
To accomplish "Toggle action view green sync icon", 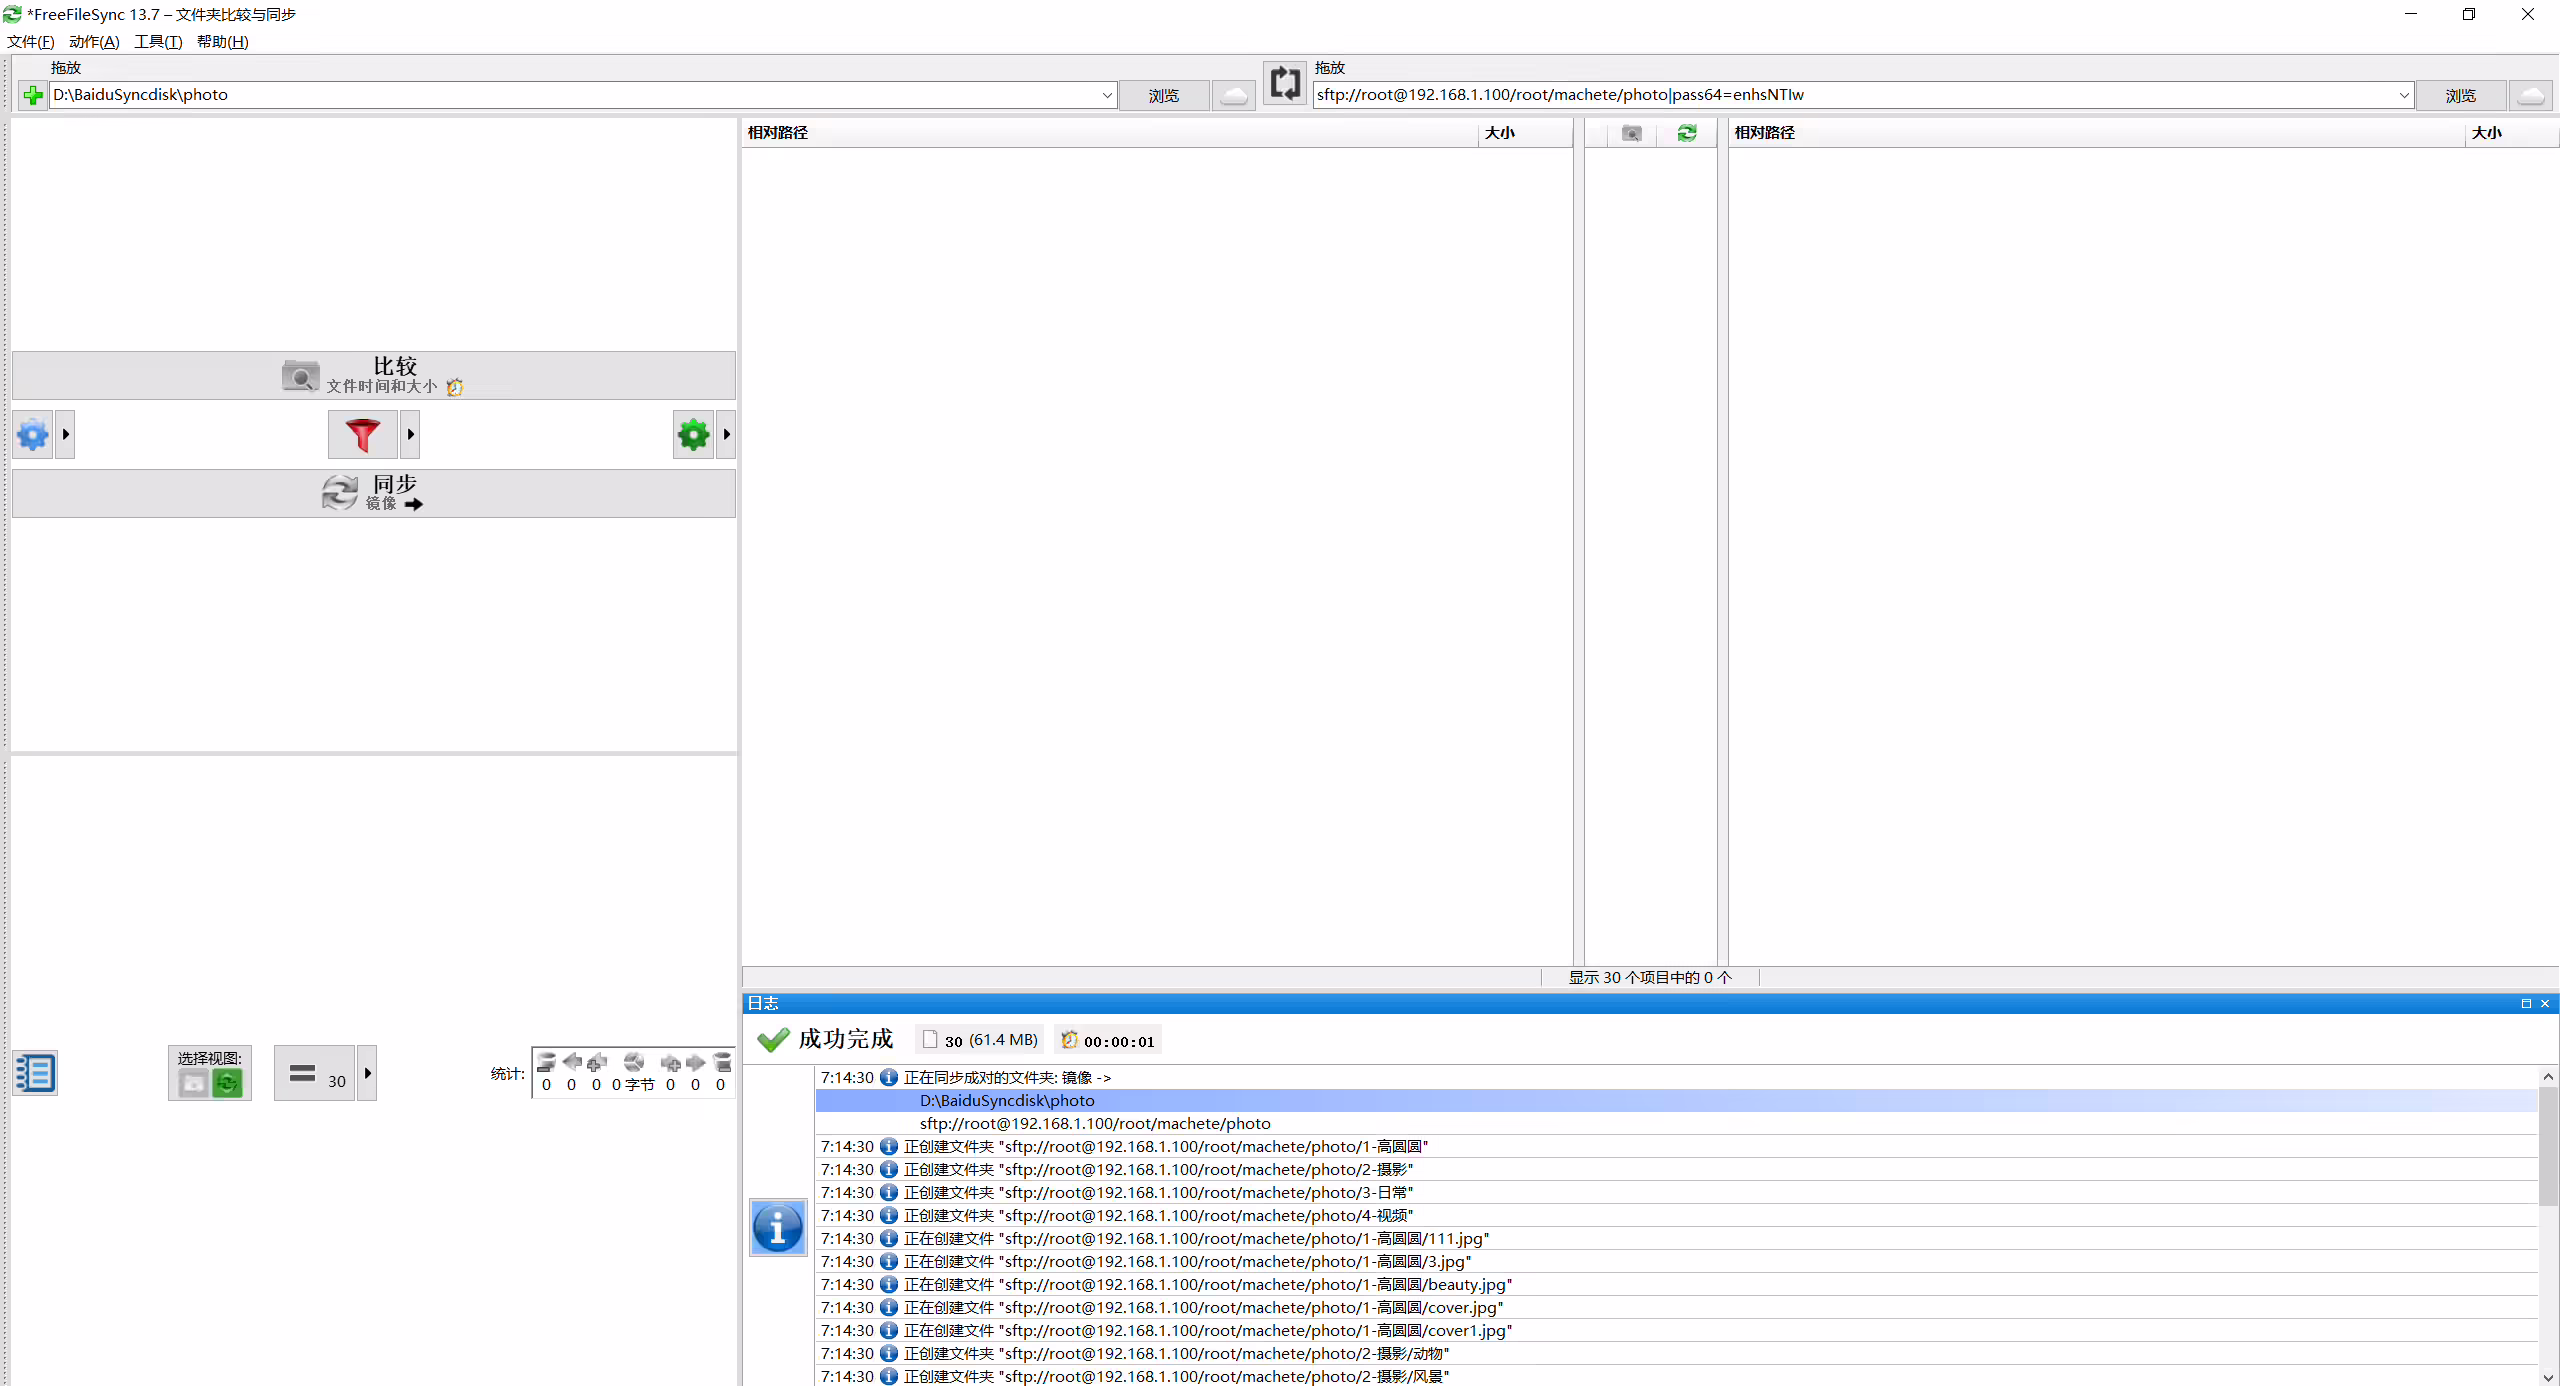I will click(x=227, y=1083).
